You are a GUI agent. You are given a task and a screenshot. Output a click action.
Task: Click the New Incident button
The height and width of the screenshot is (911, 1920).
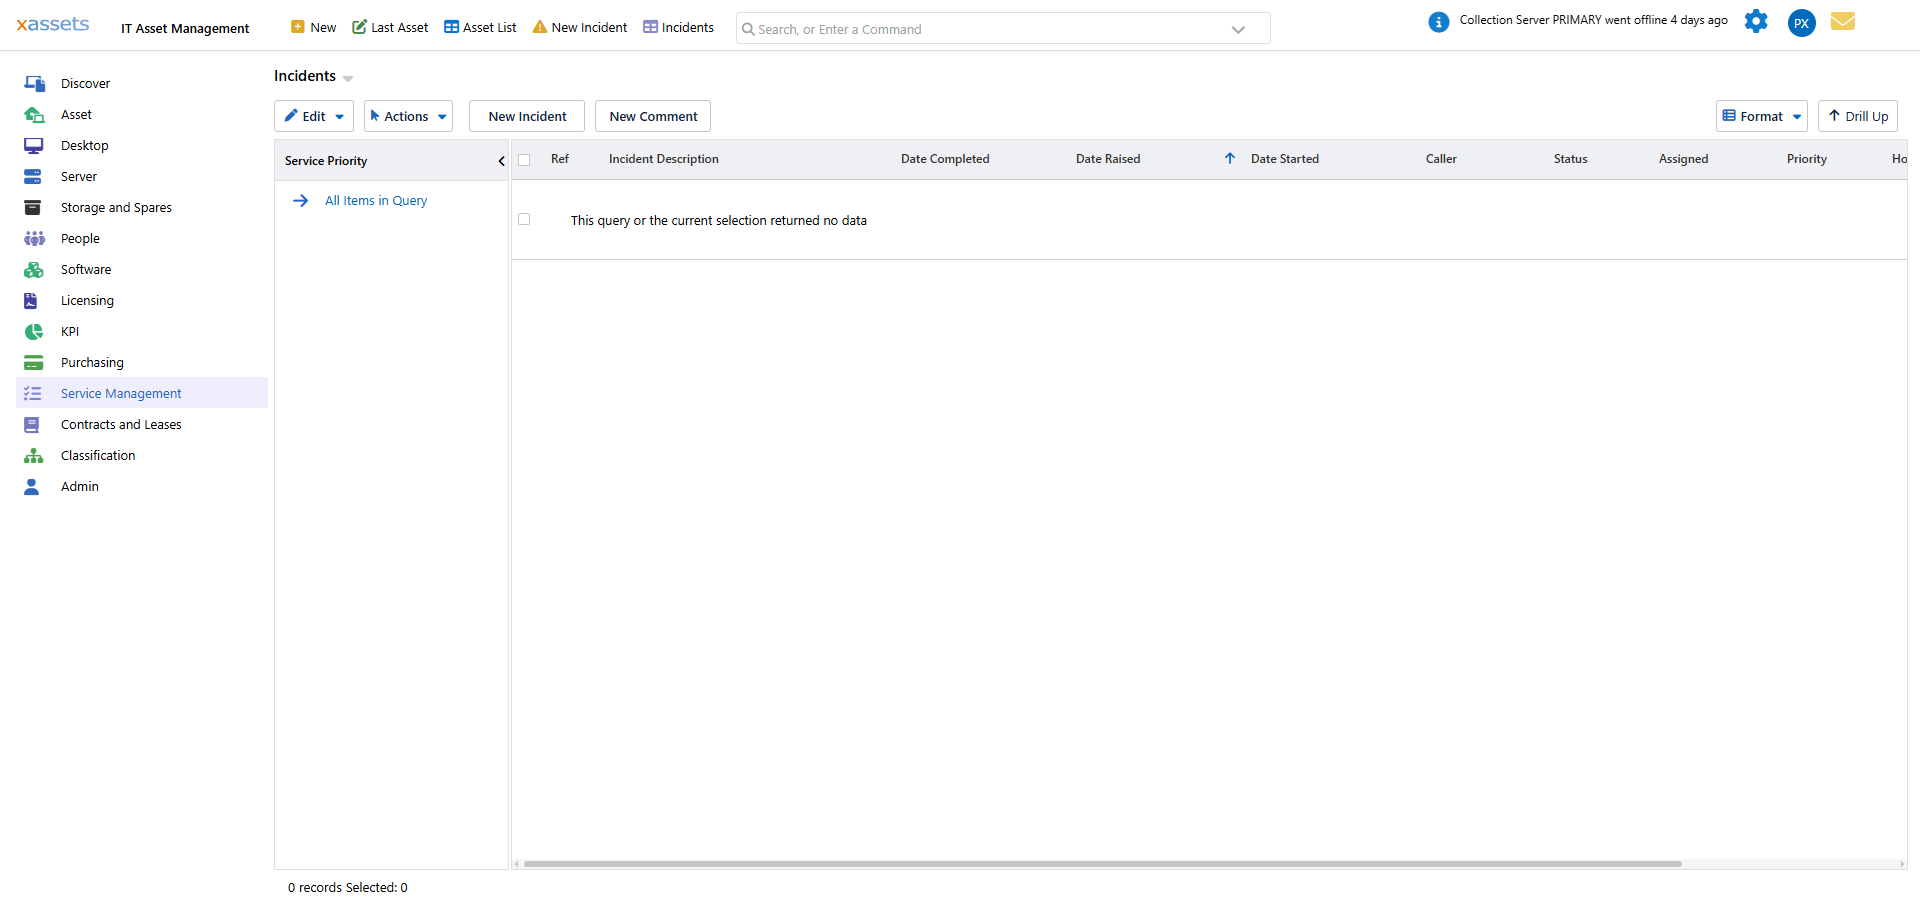click(526, 116)
